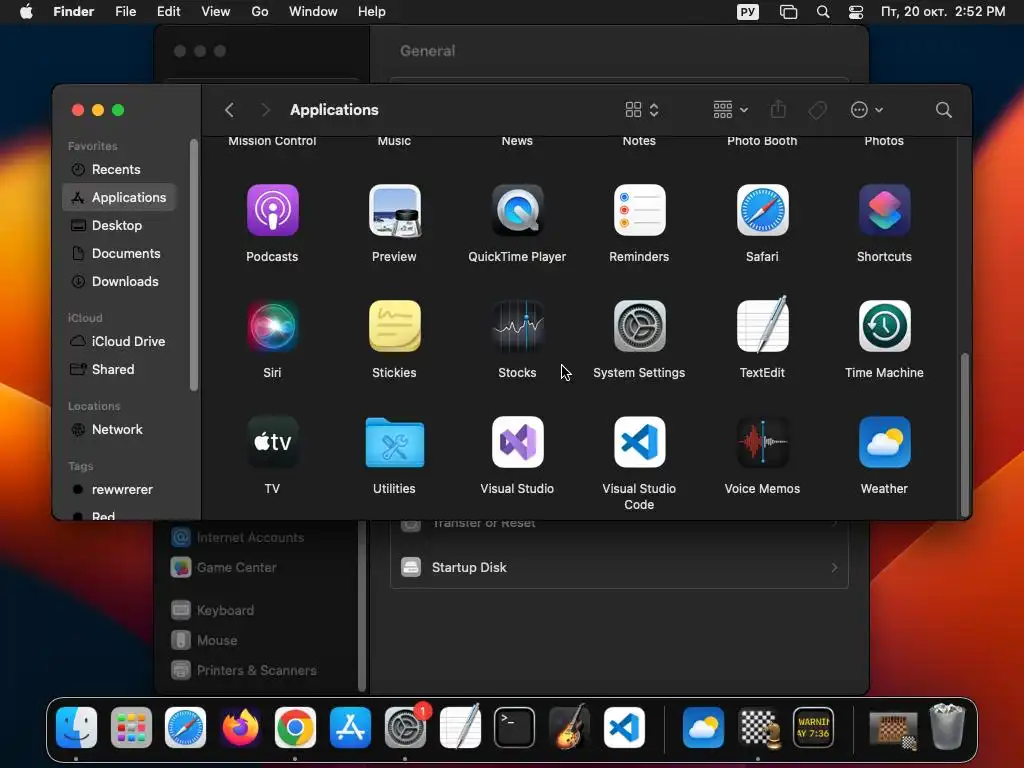Select Printers & Scanners in System Settings

[x=263, y=671]
